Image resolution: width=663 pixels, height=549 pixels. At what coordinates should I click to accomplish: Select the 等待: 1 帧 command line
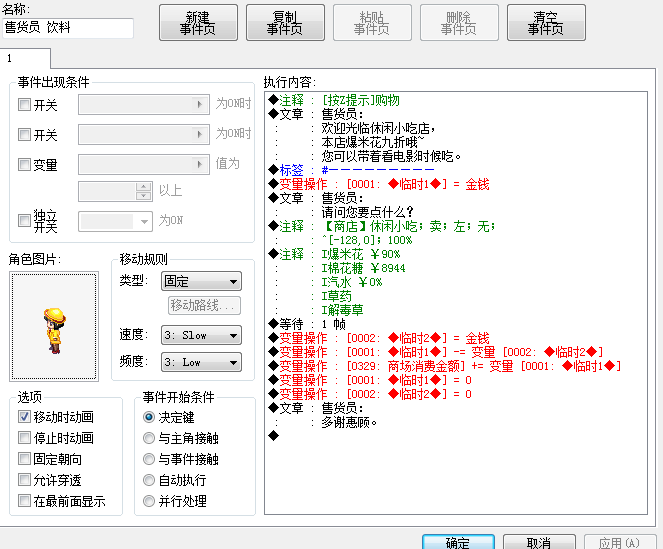tap(456, 324)
